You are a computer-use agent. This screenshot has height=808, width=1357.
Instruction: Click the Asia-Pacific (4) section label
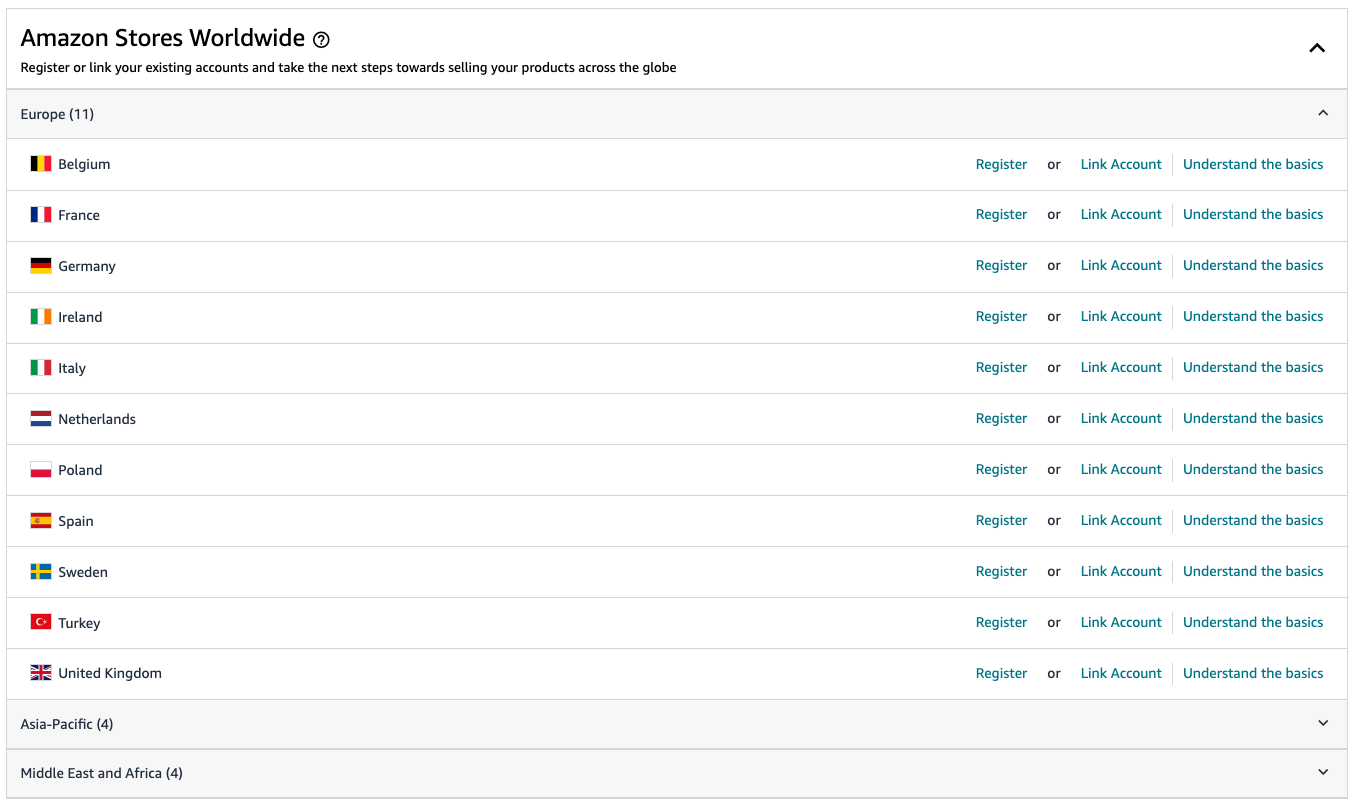pos(67,724)
